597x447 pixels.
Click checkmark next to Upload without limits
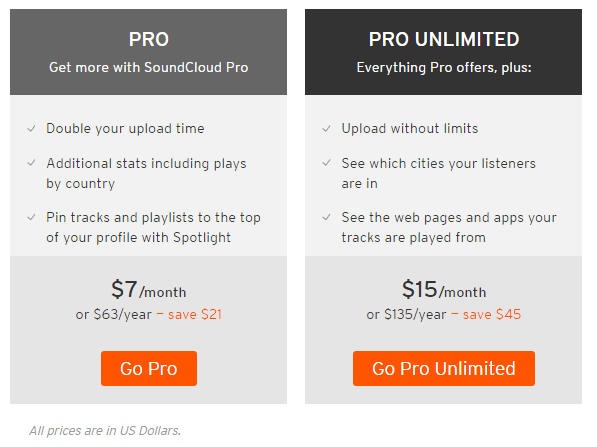coord(327,129)
